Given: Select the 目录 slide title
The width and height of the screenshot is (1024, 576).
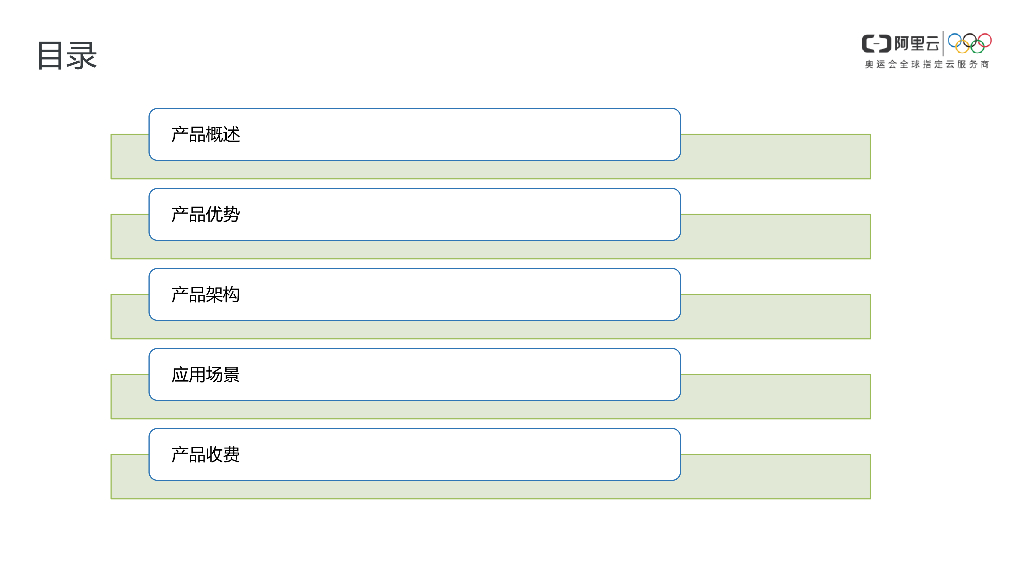Looking at the screenshot, I should coord(66,56).
